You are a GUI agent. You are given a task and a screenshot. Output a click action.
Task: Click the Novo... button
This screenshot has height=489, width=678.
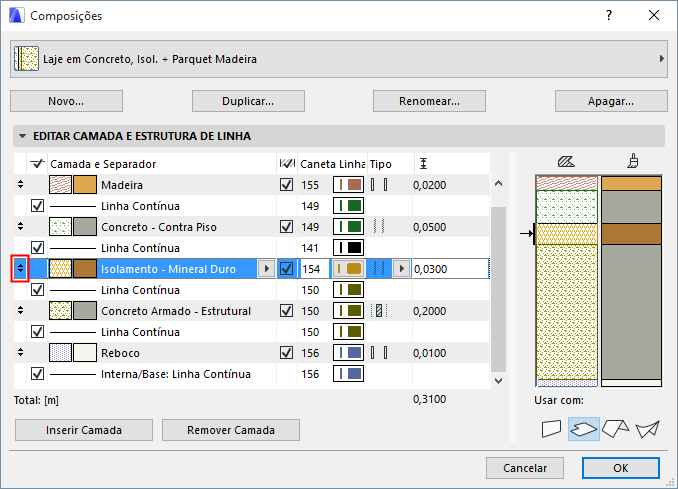click(x=66, y=101)
